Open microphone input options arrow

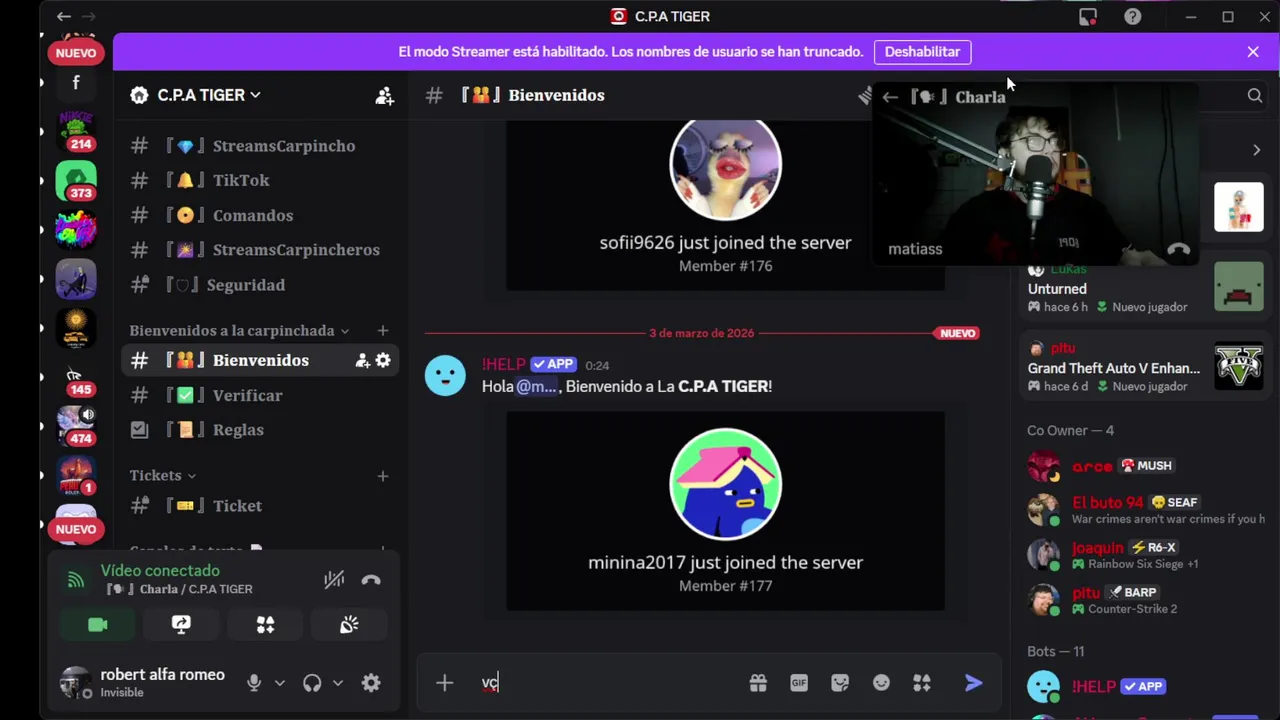(x=280, y=683)
